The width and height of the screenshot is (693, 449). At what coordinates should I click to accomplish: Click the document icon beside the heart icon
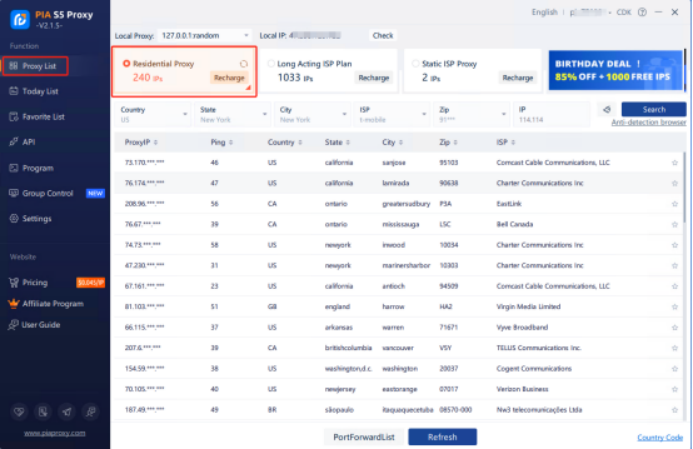(43, 412)
